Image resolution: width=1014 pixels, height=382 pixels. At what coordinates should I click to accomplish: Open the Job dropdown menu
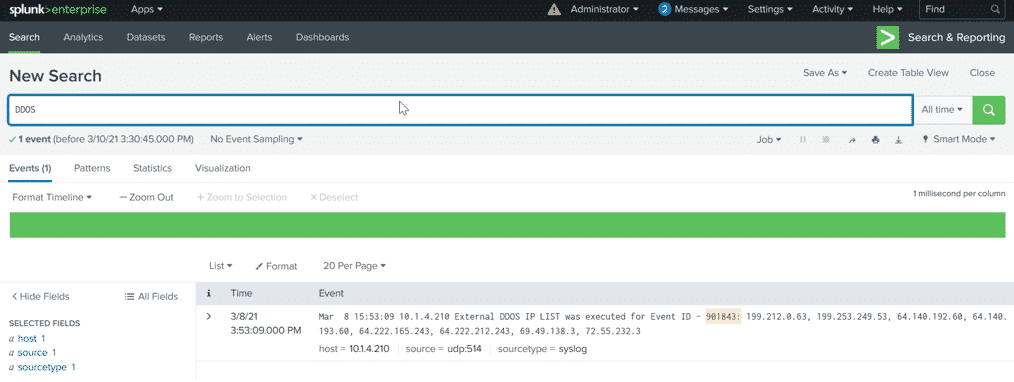769,139
